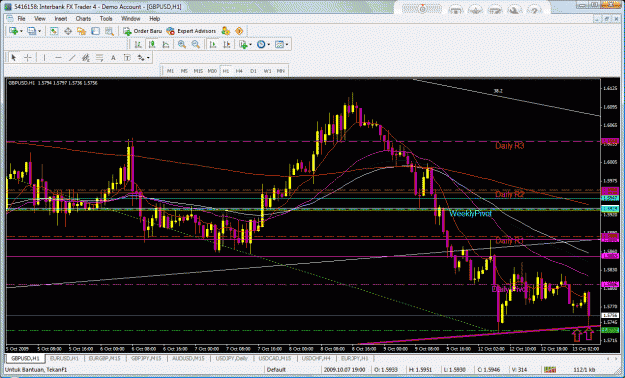625x378 pixels.
Task: Open the Charts menu
Action: [x=83, y=19]
